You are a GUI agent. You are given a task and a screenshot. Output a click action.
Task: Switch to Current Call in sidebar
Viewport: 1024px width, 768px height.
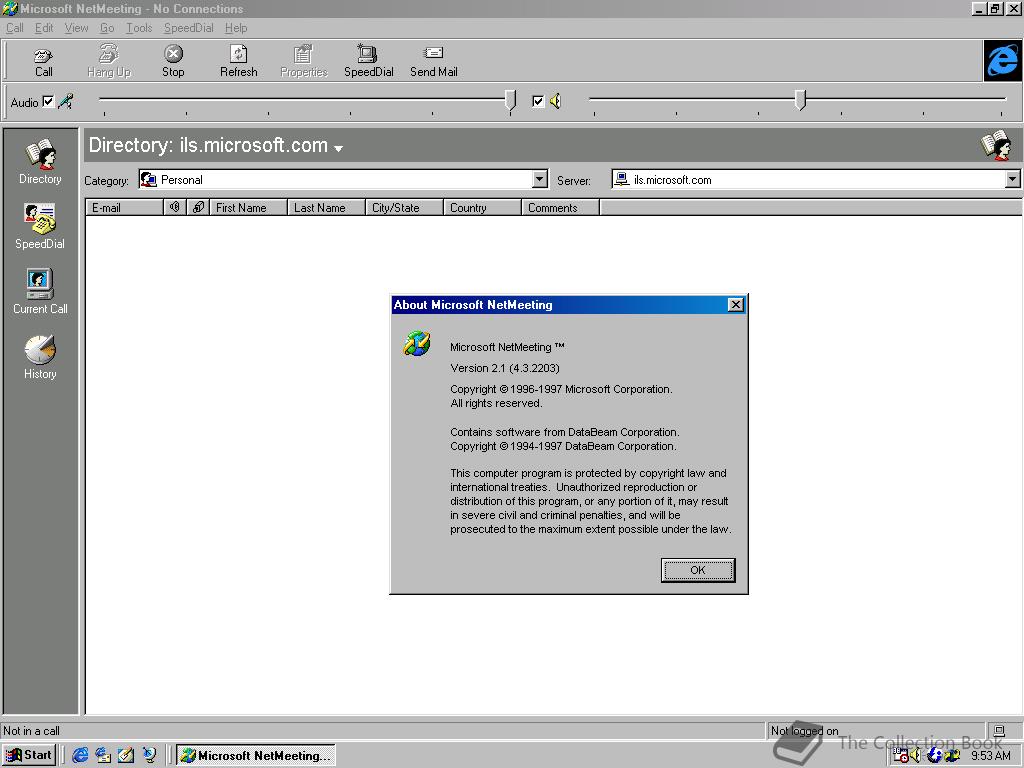(40, 292)
